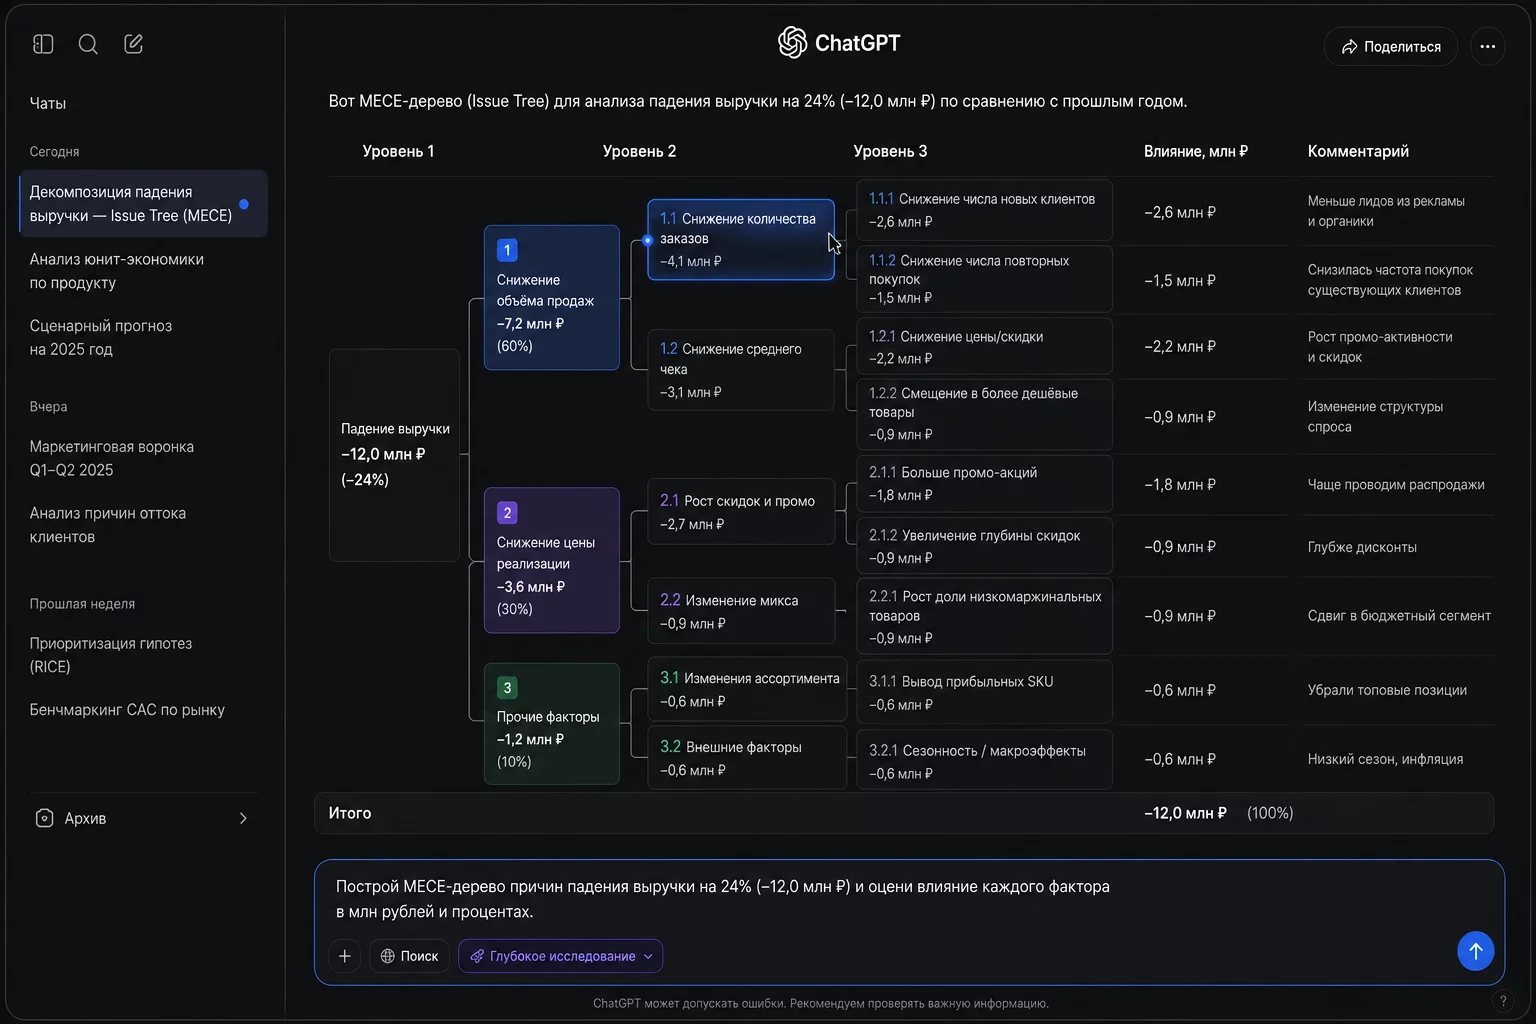Screen dimensions: 1536x1024
Task: Select node 3.2 Внешние факторы
Action: (747, 758)
